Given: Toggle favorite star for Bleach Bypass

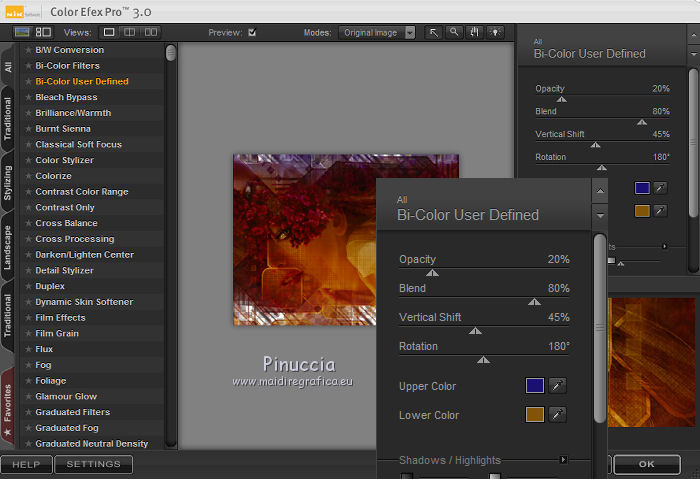Looking at the screenshot, I should click(x=29, y=97).
